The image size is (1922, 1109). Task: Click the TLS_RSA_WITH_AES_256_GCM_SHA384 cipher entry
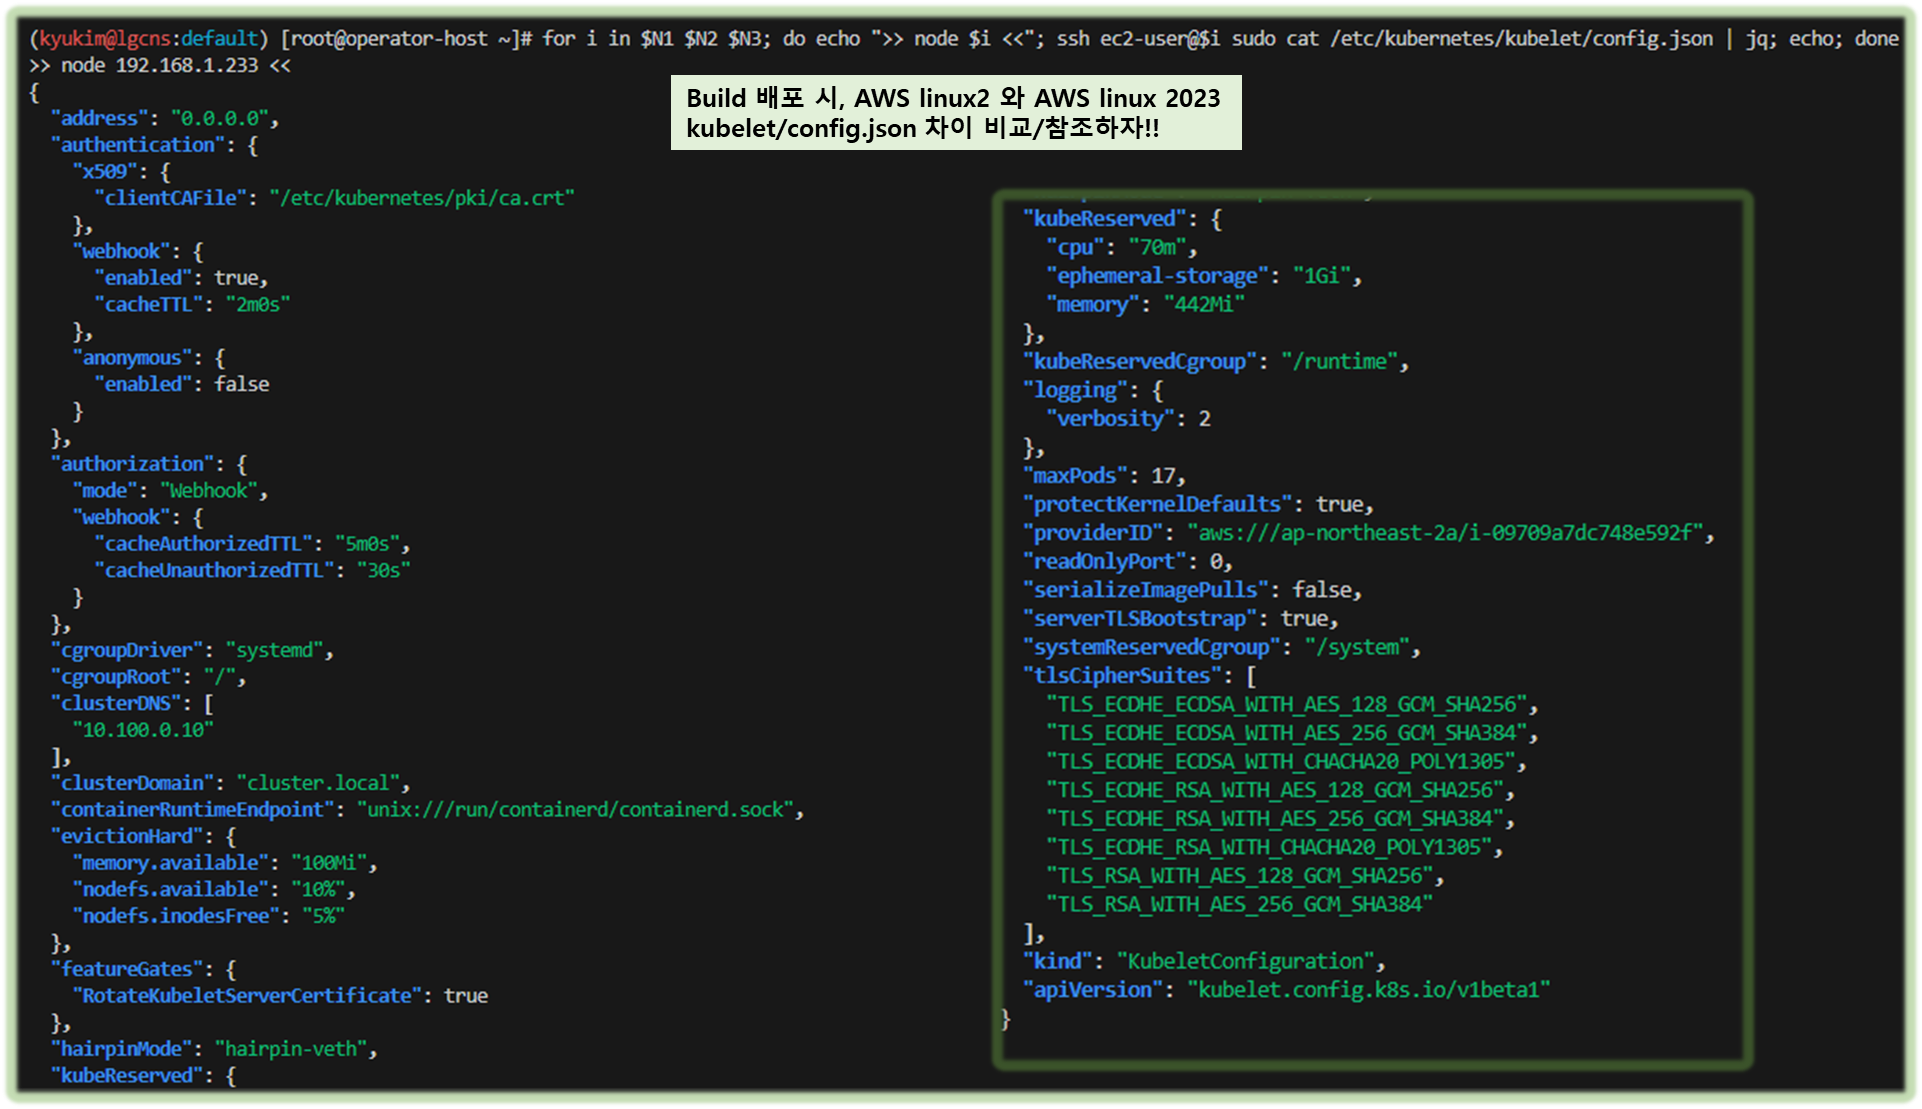point(1240,904)
